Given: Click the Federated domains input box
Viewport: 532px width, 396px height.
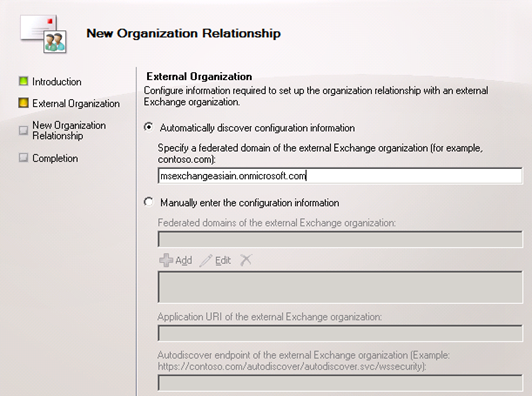Looking at the screenshot, I should click(340, 239).
